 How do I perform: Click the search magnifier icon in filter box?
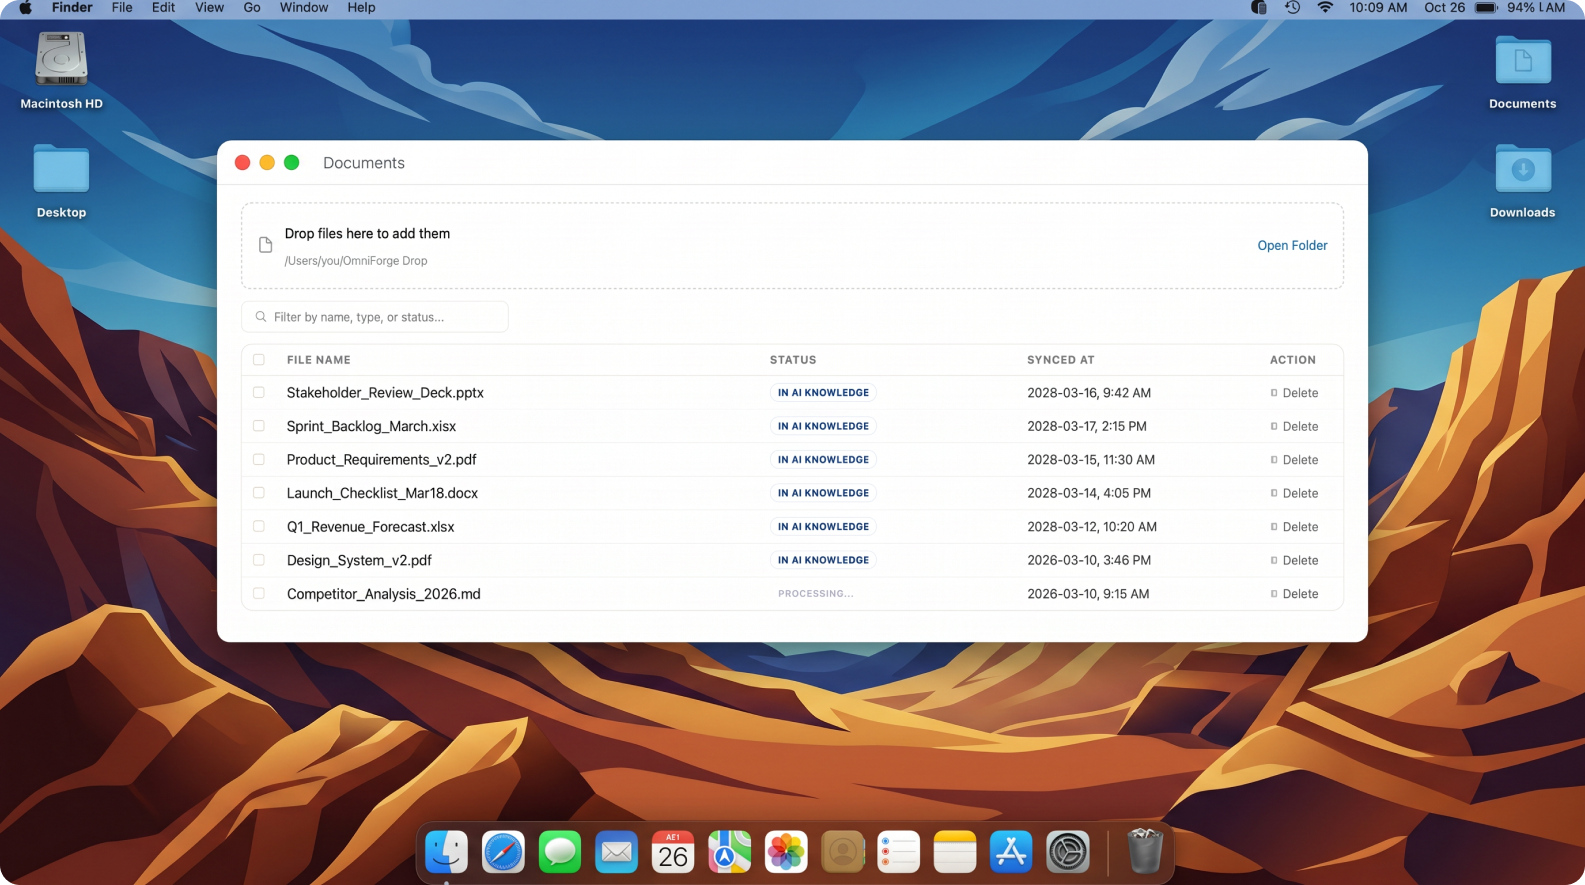pyautogui.click(x=261, y=317)
